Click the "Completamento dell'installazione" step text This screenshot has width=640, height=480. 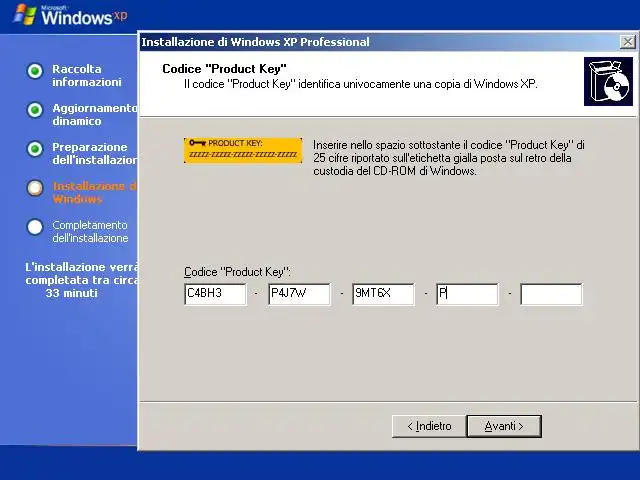[x=90, y=231]
